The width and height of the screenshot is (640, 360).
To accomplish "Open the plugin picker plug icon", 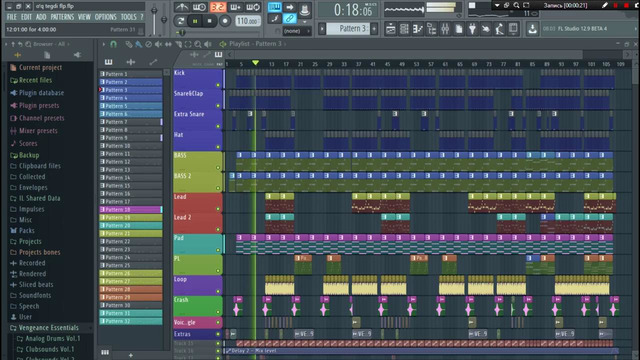I will point(472,29).
